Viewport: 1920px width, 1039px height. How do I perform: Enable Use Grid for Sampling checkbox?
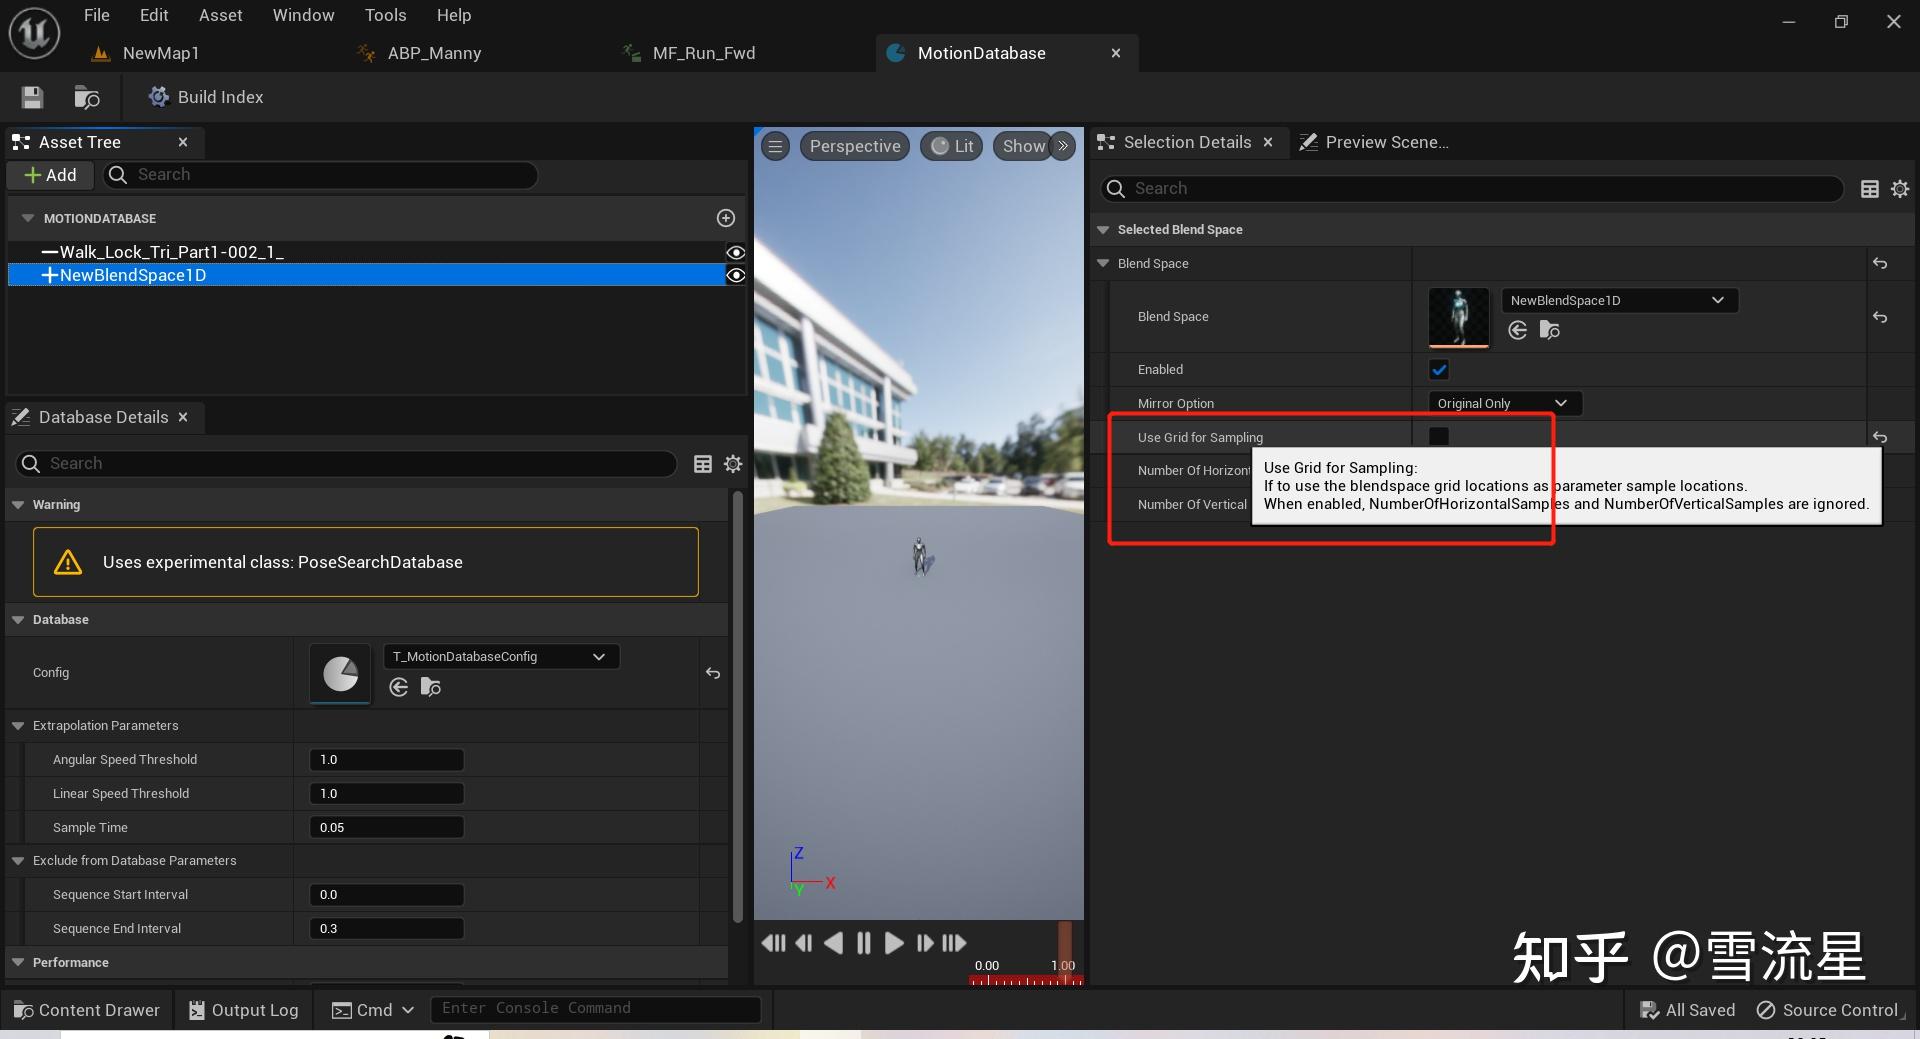[1439, 436]
